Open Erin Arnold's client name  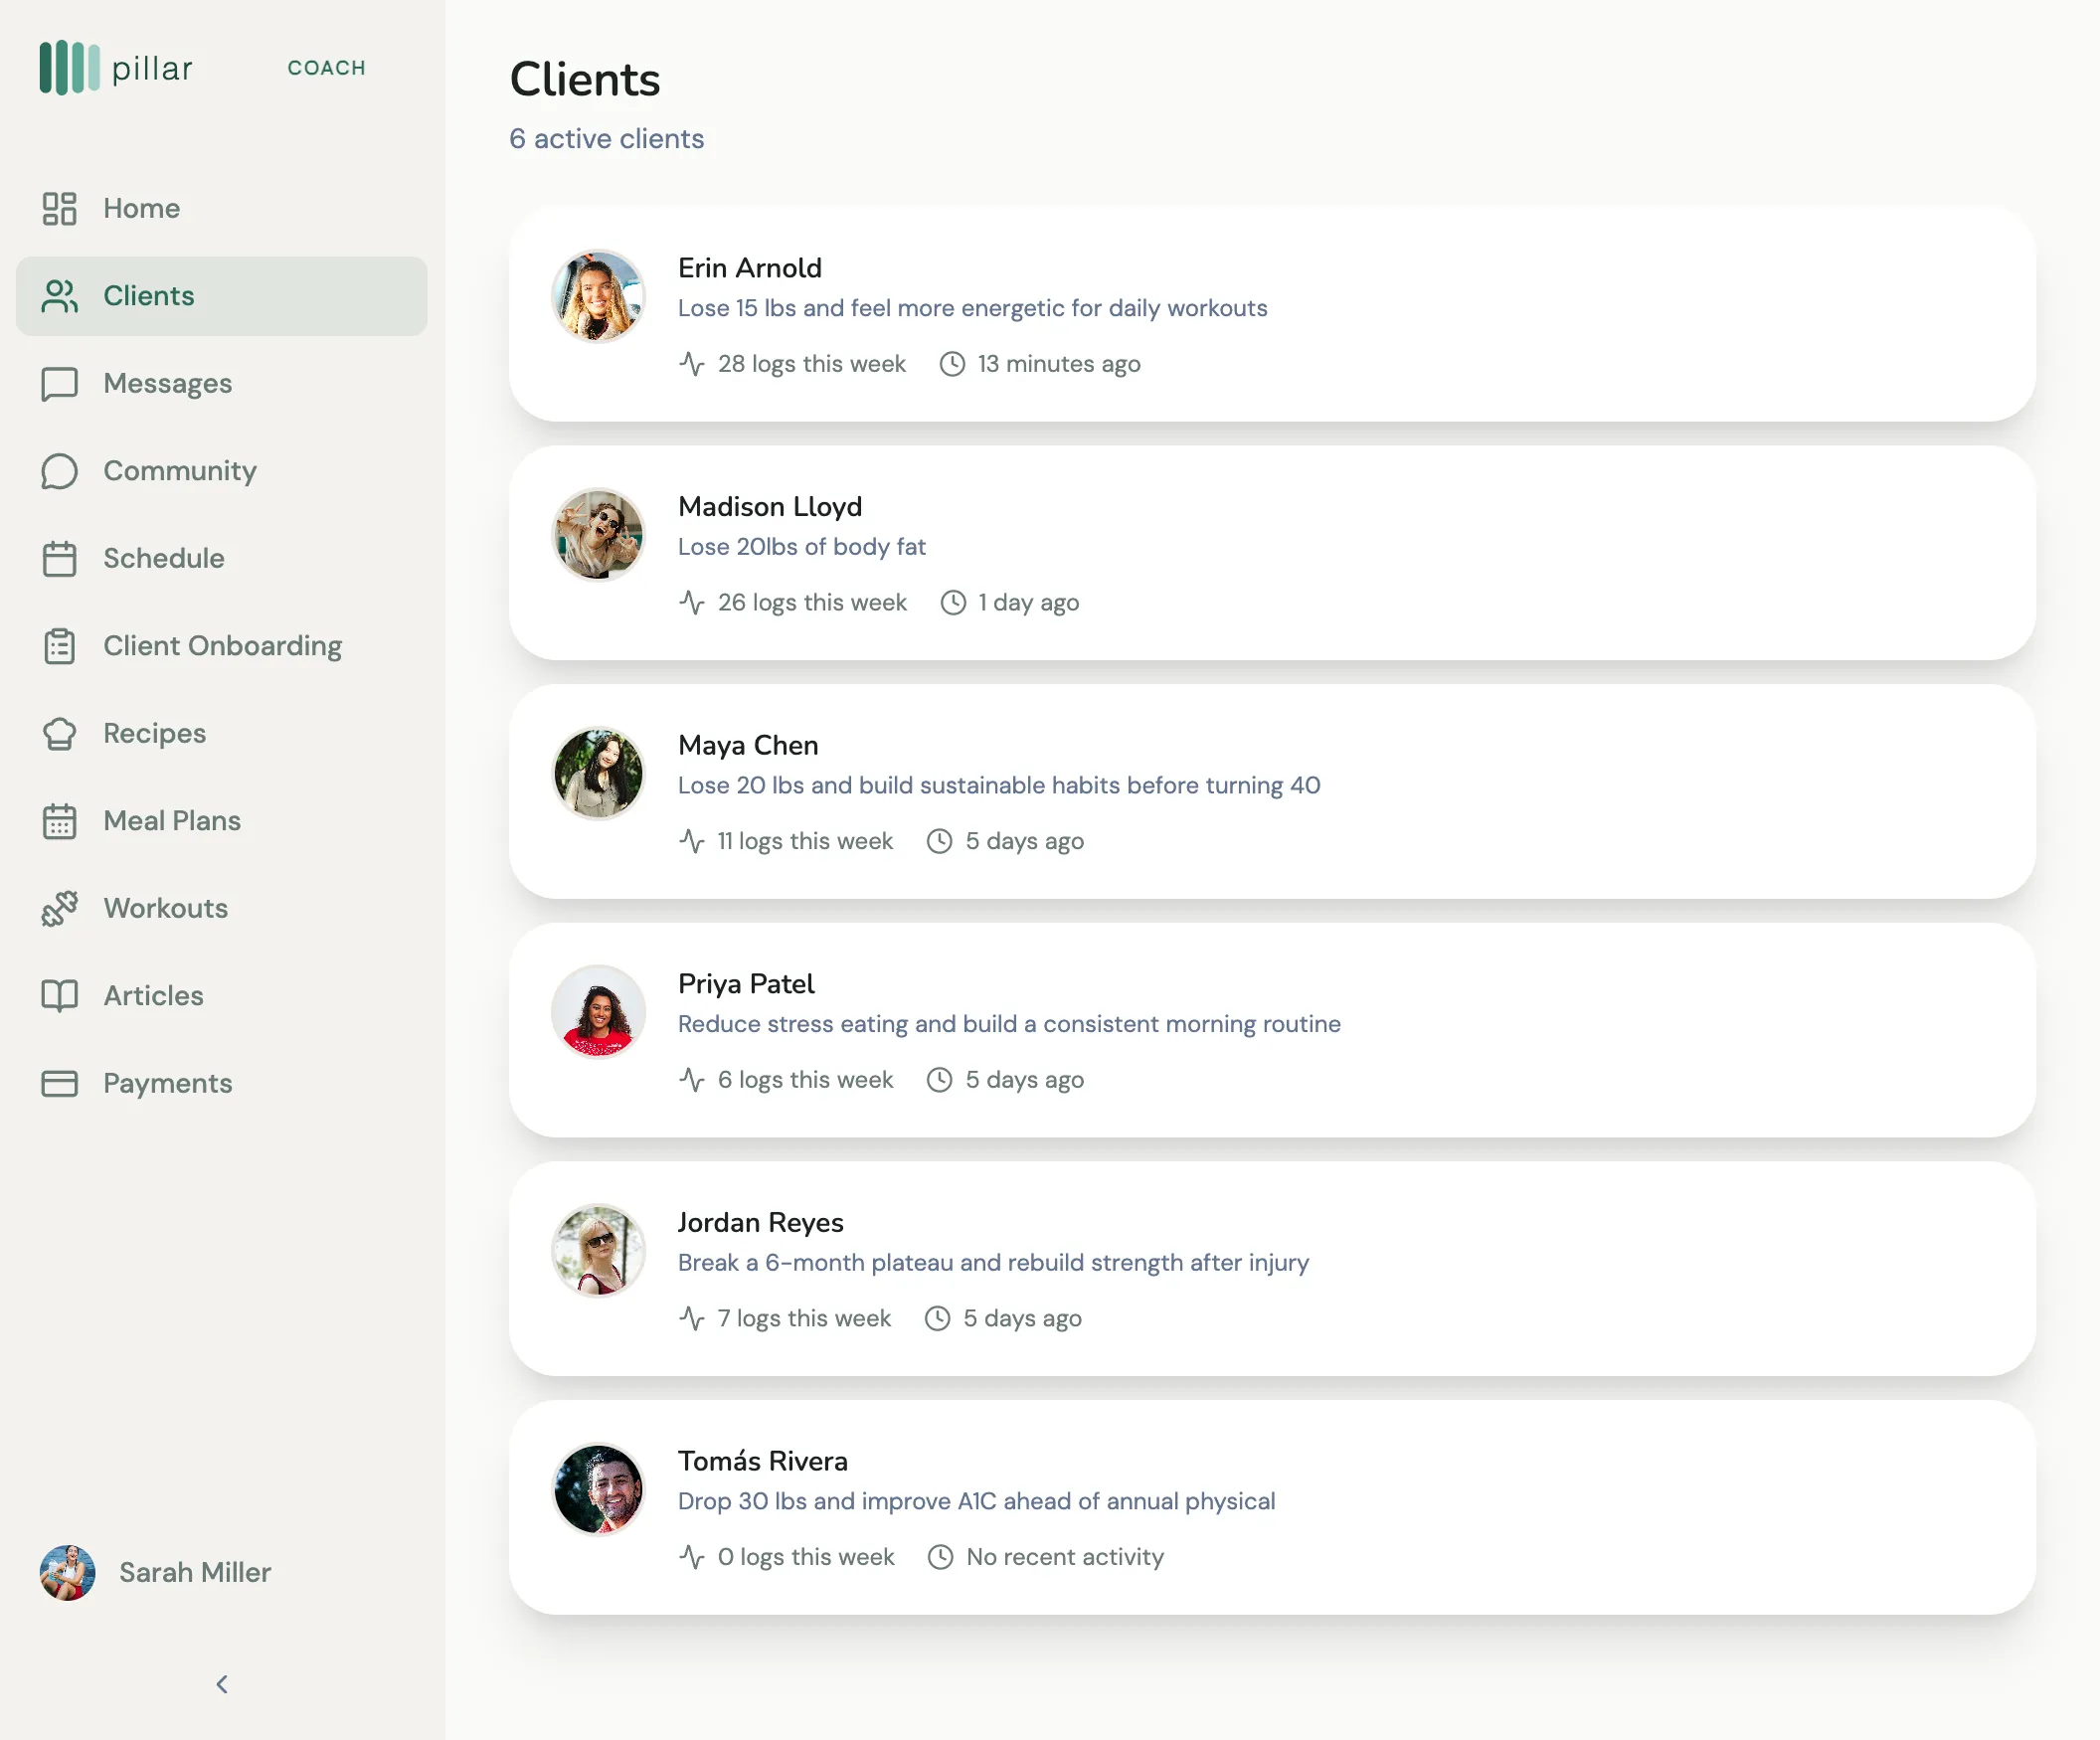tap(750, 268)
